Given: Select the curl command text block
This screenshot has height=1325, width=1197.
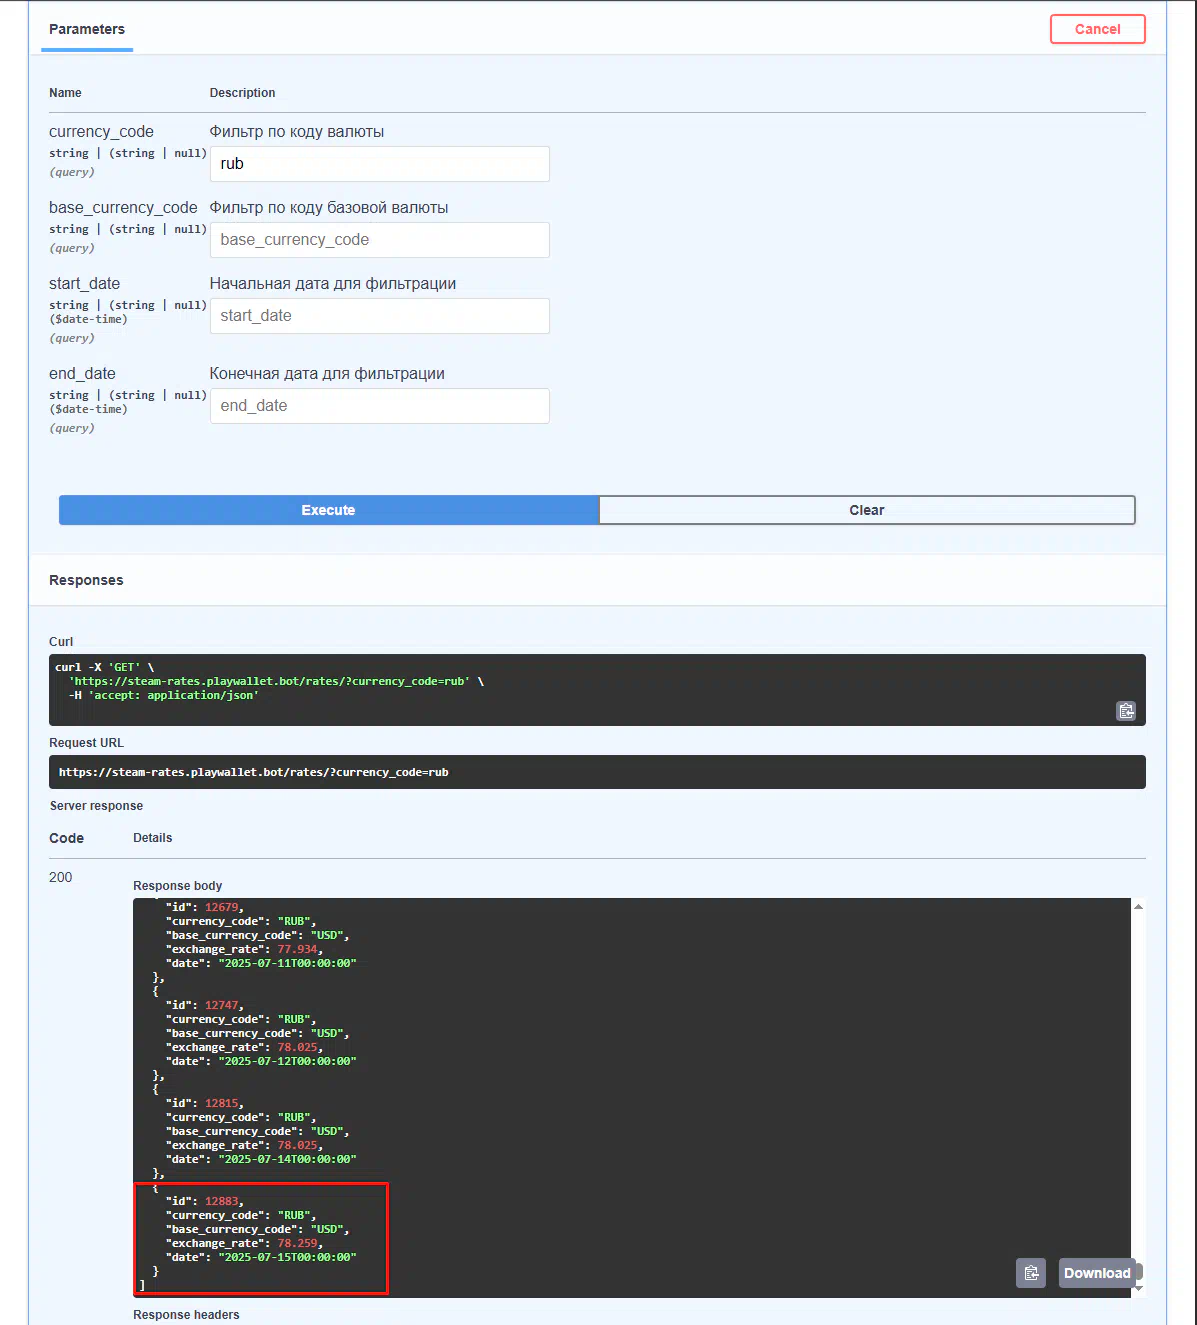Looking at the screenshot, I should tap(597, 690).
